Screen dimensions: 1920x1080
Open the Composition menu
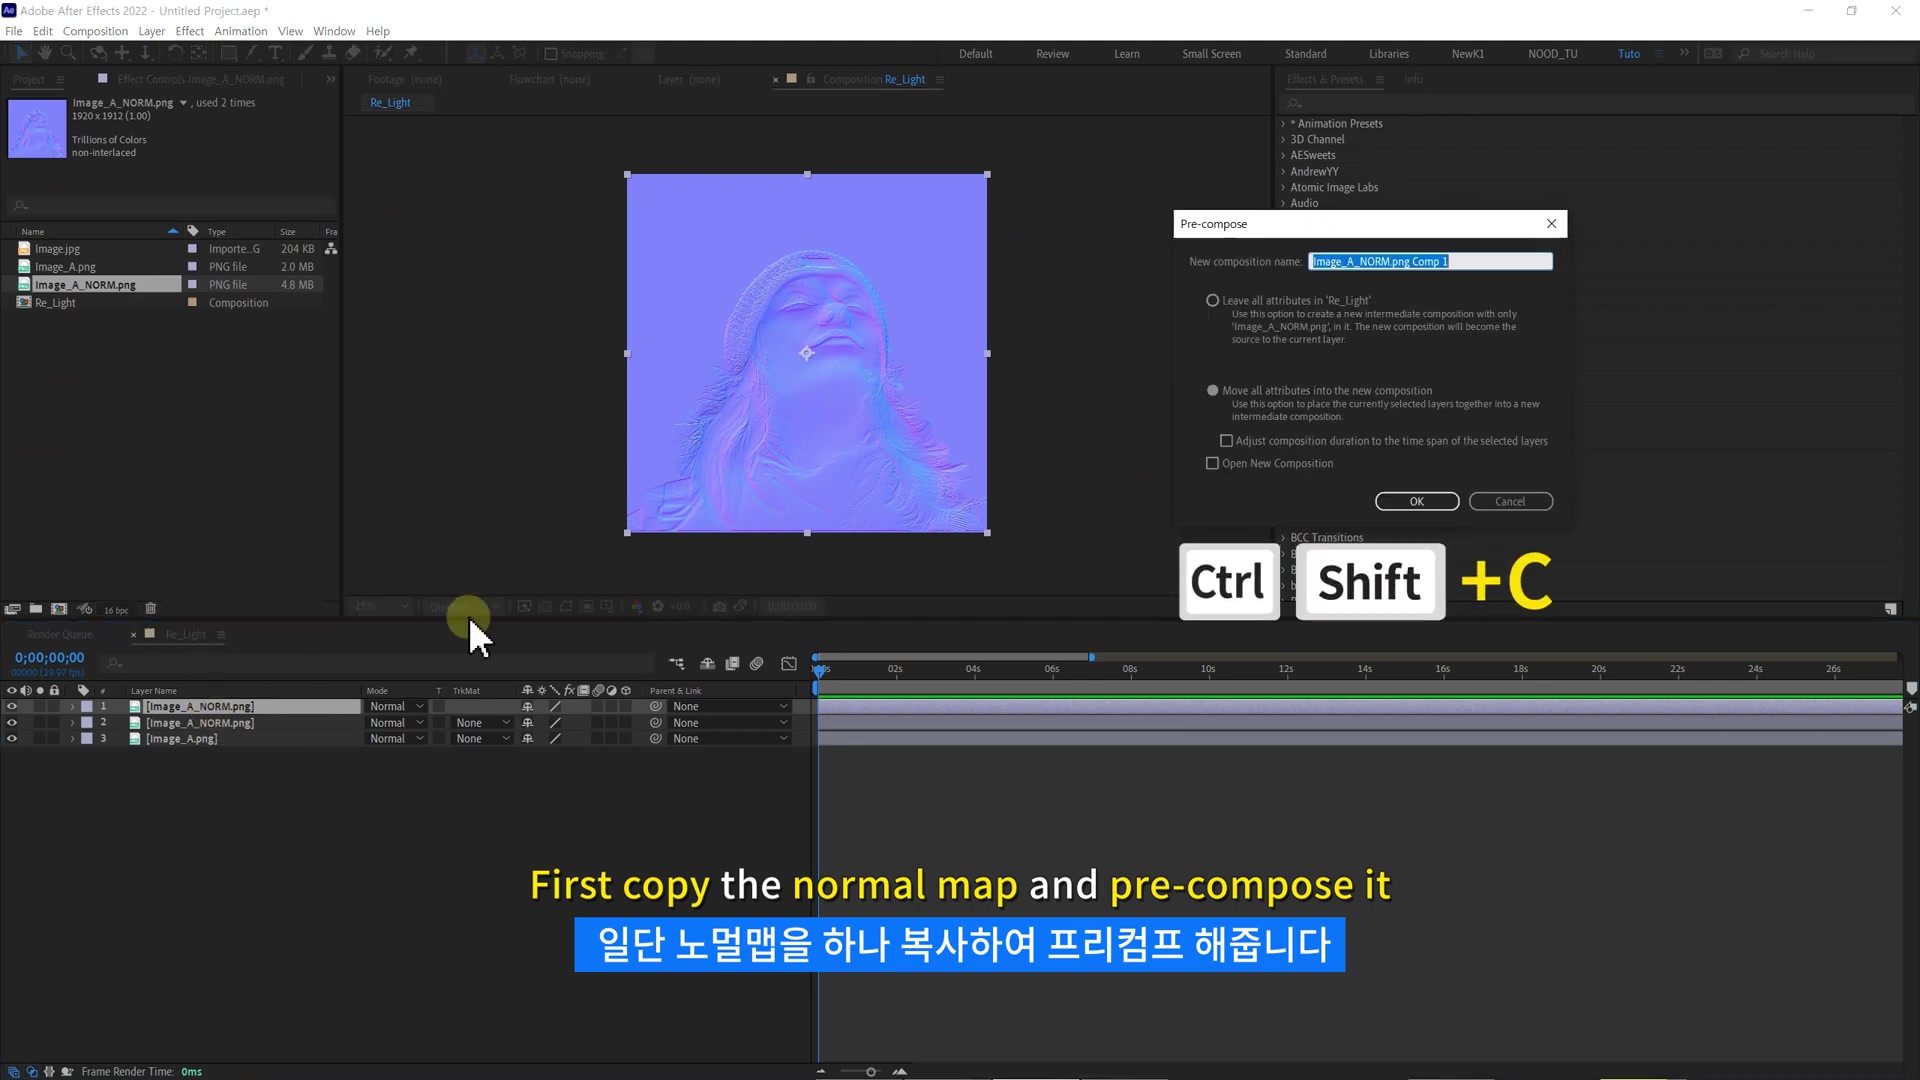95,31
